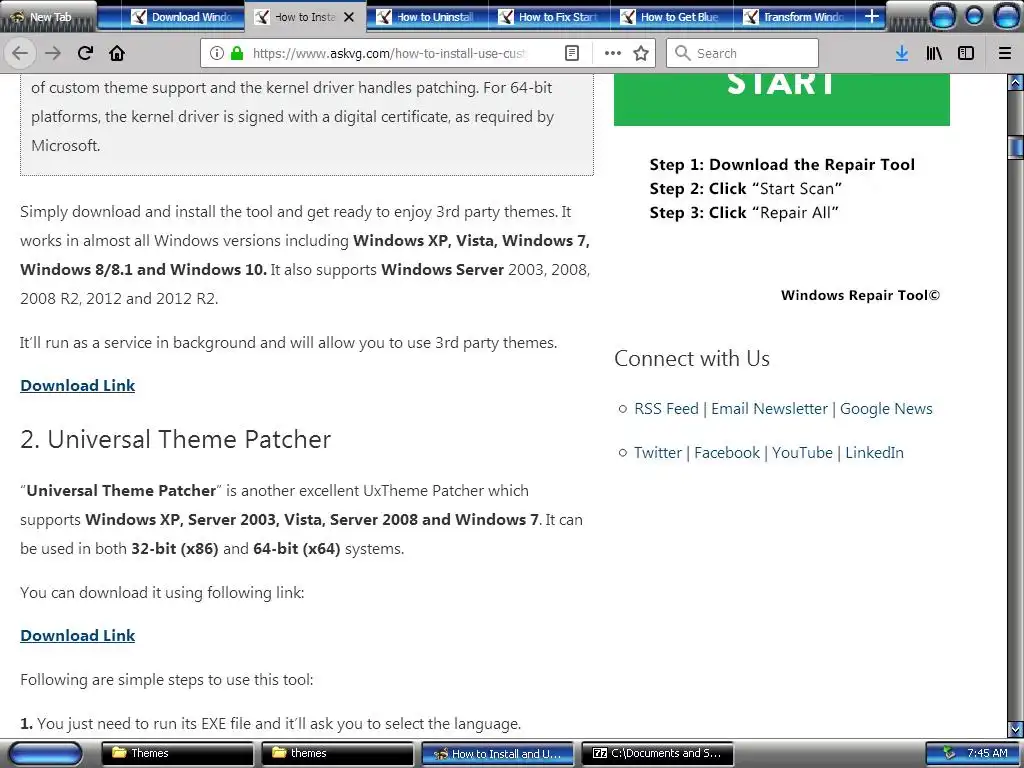The height and width of the screenshot is (768, 1024).
Task: Toggle reader view in address bar
Action: pos(572,53)
